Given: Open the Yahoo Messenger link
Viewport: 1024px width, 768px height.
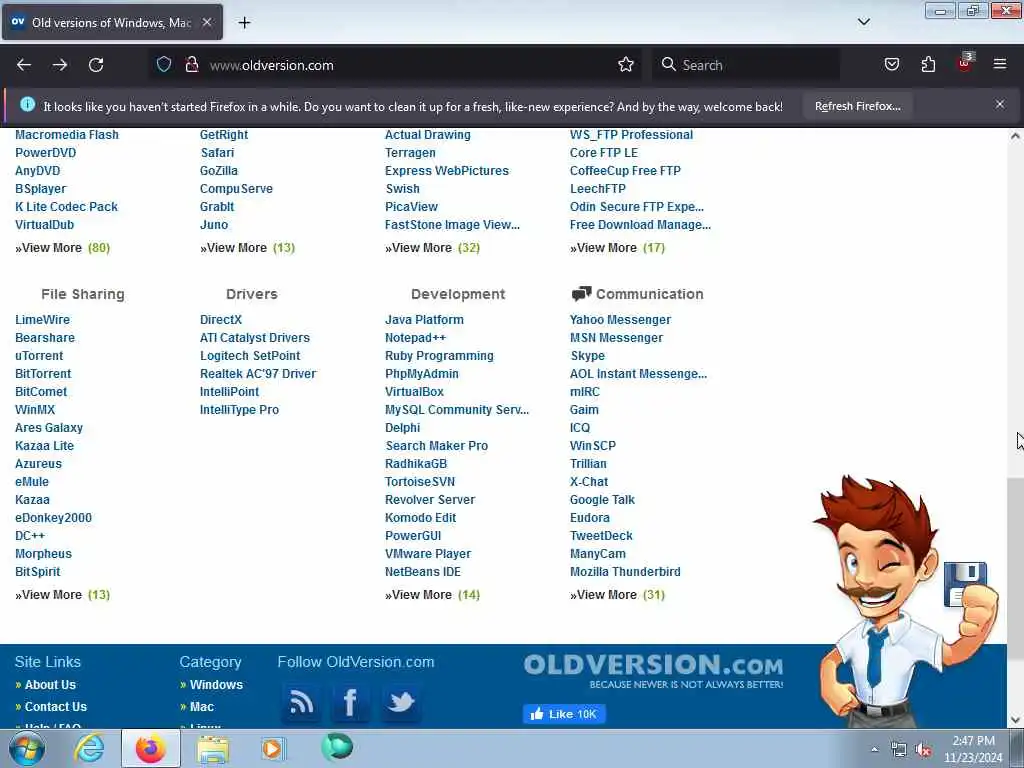Looking at the screenshot, I should click(620, 319).
